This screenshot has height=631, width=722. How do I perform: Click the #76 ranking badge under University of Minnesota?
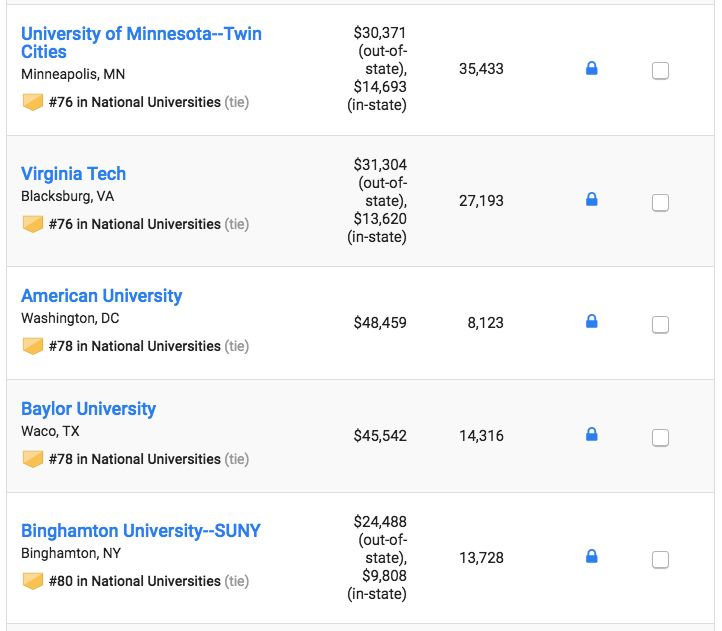(x=33, y=102)
